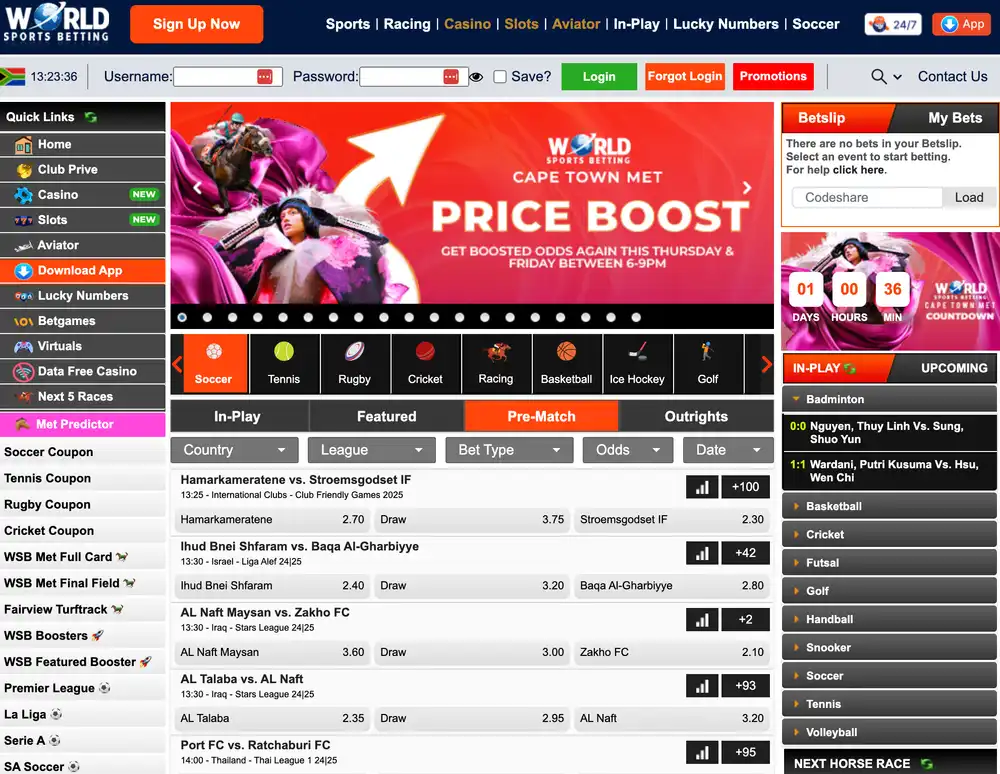This screenshot has width=1000, height=774.
Task: Refresh Next Horse Race panel icon
Action: tap(927, 764)
